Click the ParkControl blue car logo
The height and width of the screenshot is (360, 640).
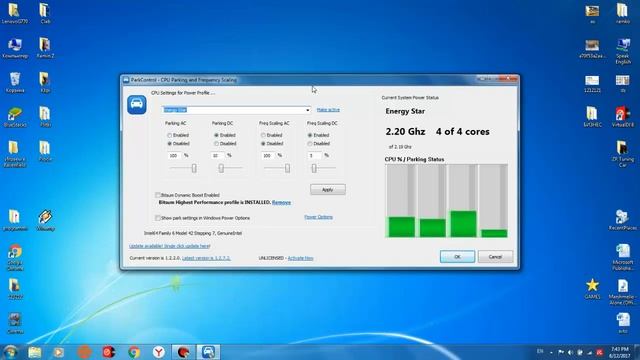click(137, 105)
